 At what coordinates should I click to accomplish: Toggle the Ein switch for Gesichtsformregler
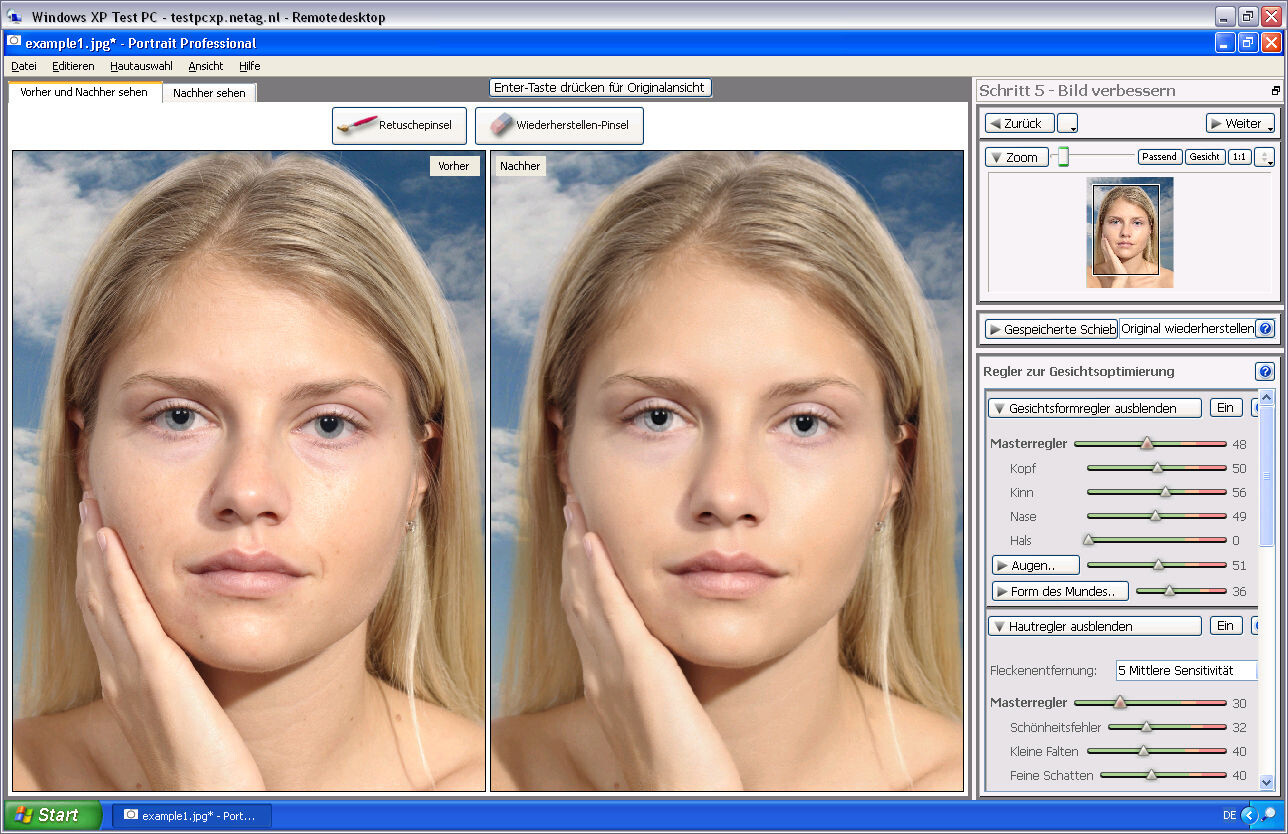(x=1226, y=407)
